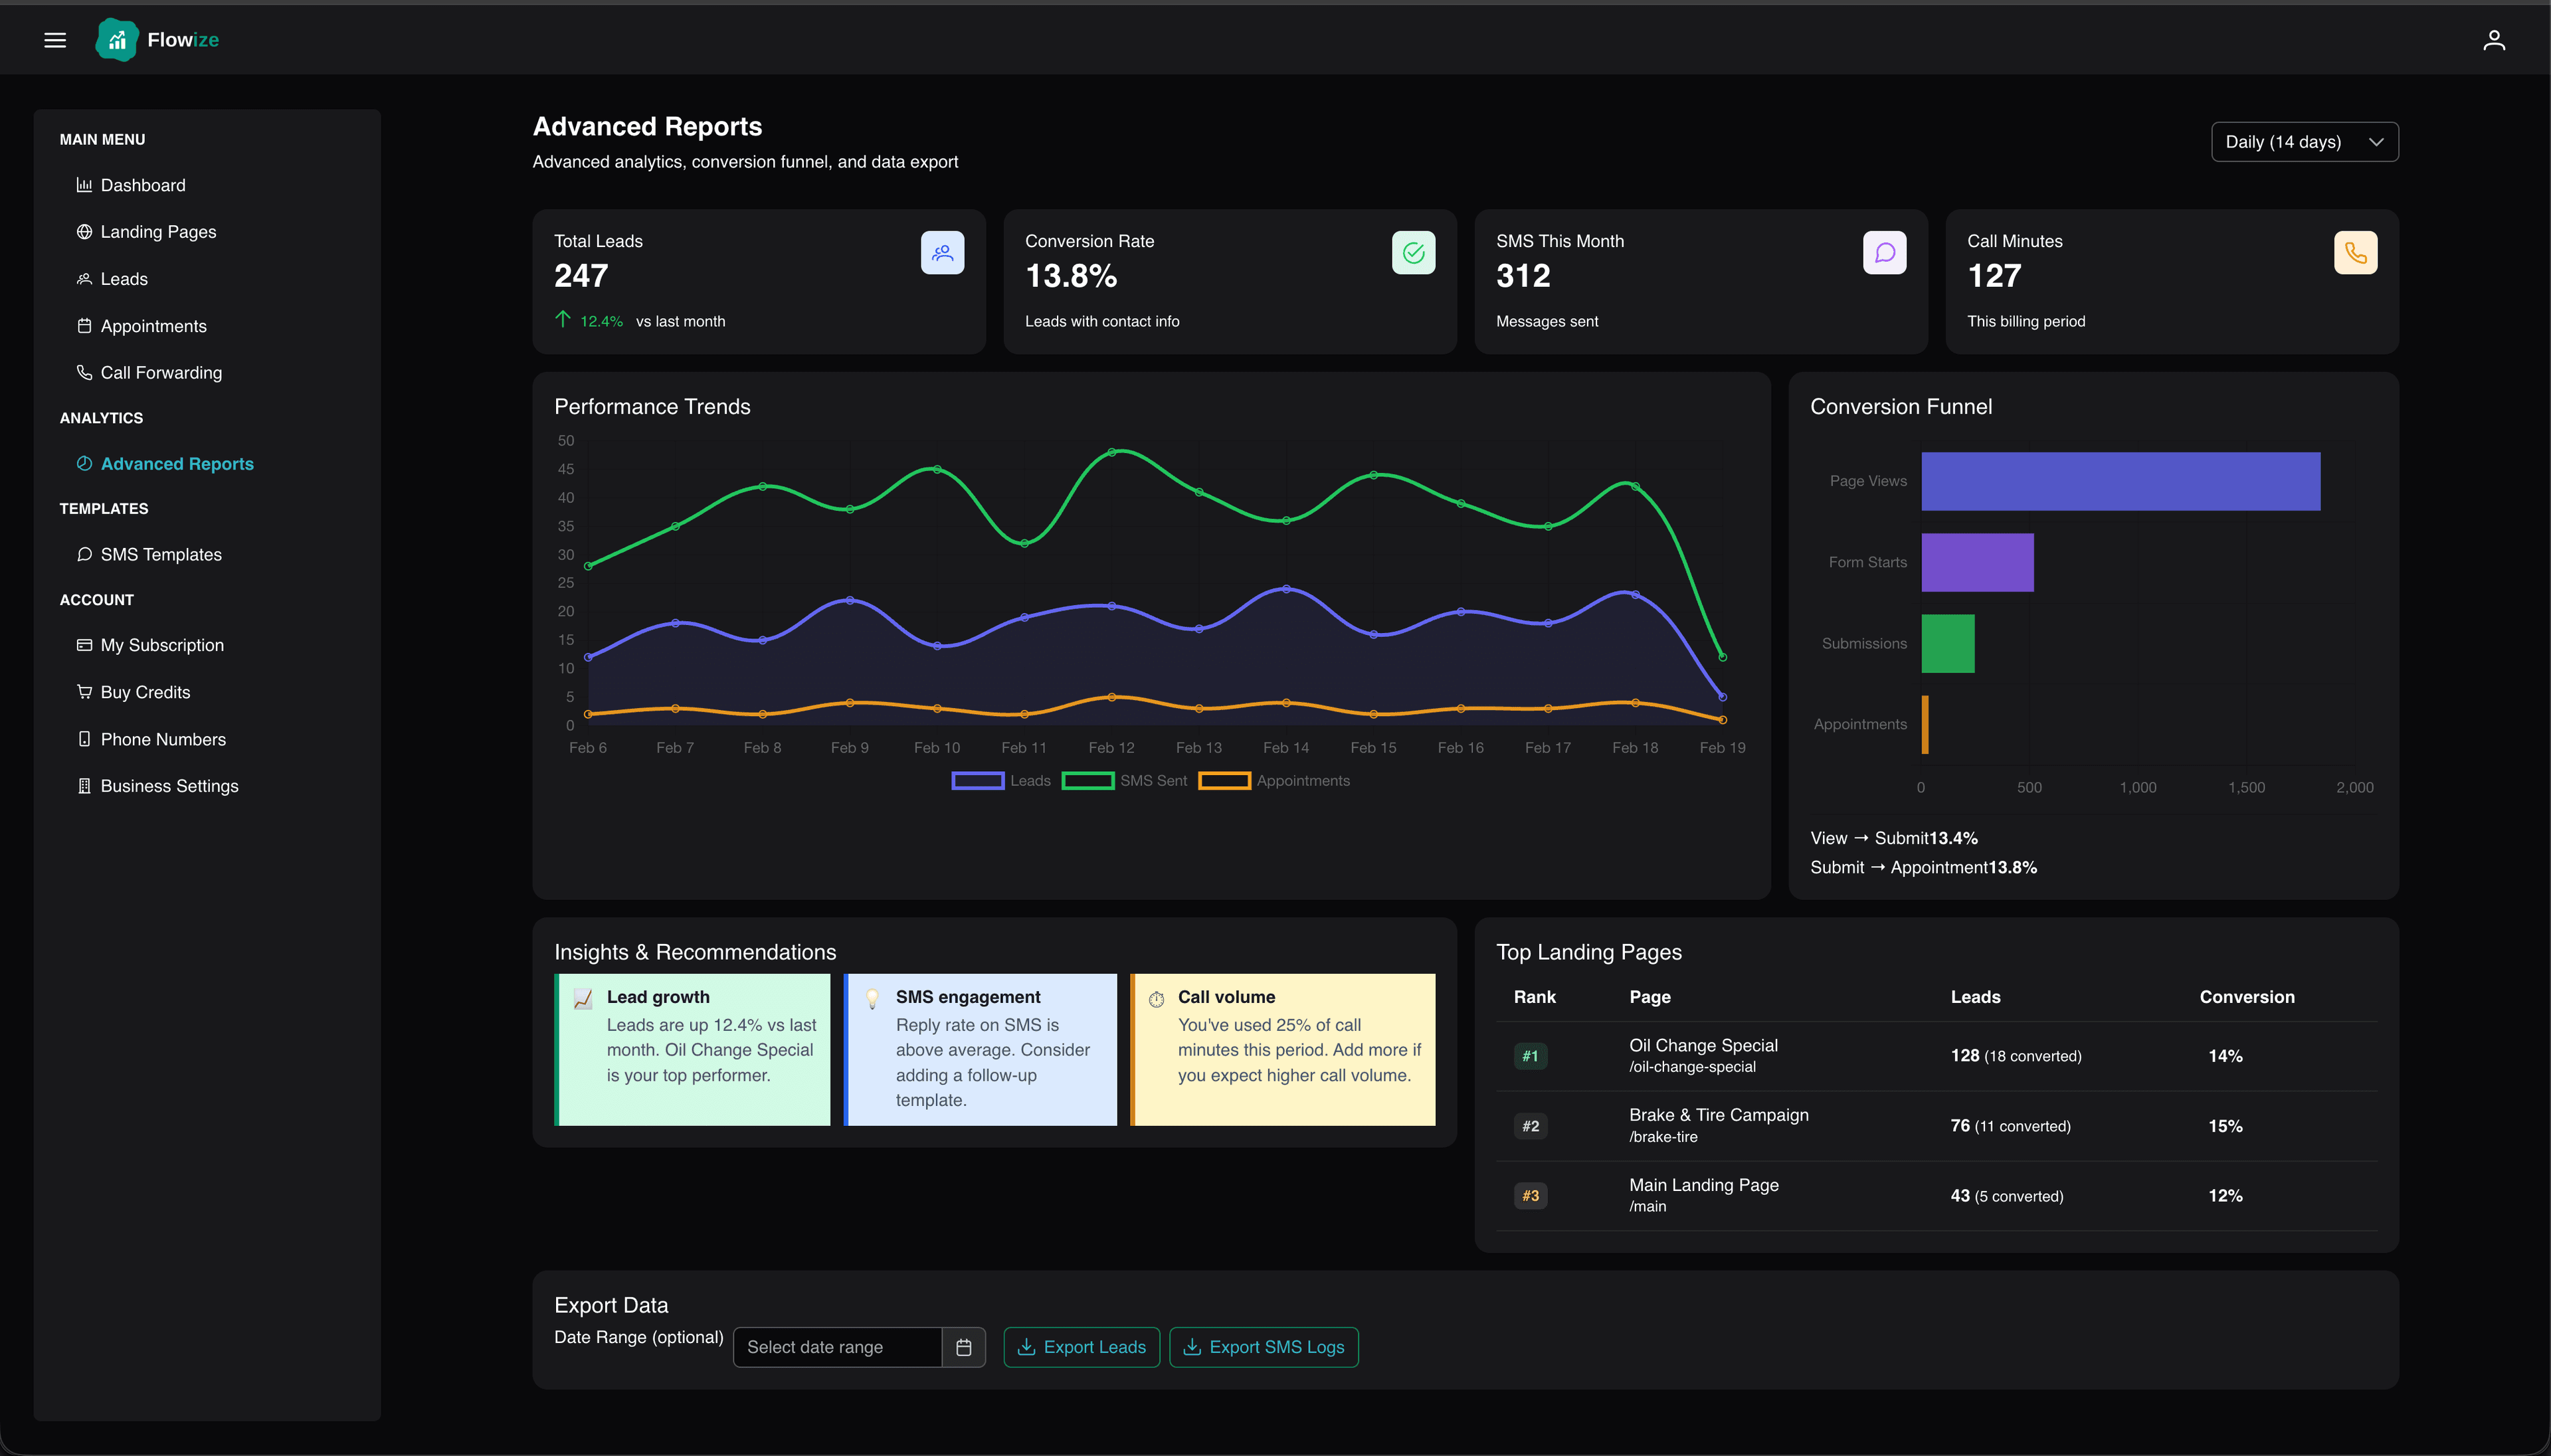2551x1456 pixels.
Task: Click the Conversion Rate checkmark icon
Action: [x=1413, y=253]
